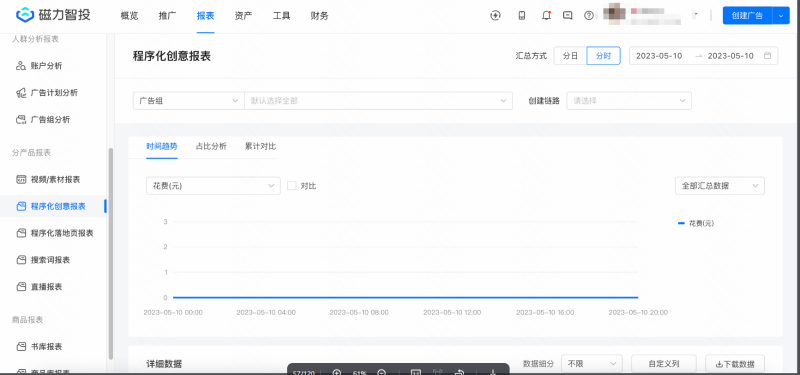Click the viewer fit-to-screen icon

click(x=437, y=371)
